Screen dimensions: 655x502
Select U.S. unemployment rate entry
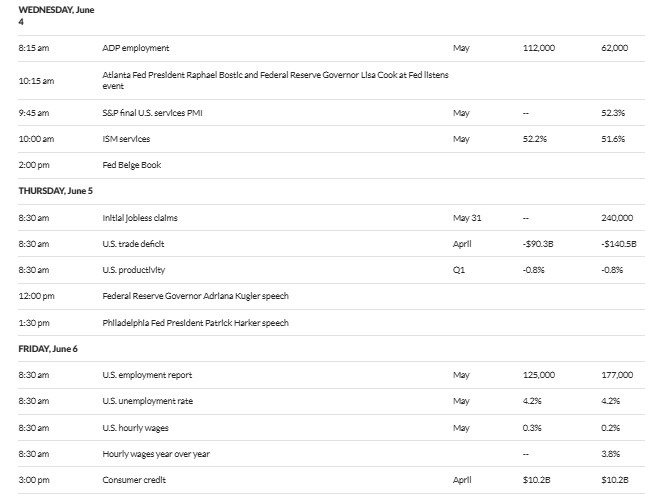tap(147, 401)
